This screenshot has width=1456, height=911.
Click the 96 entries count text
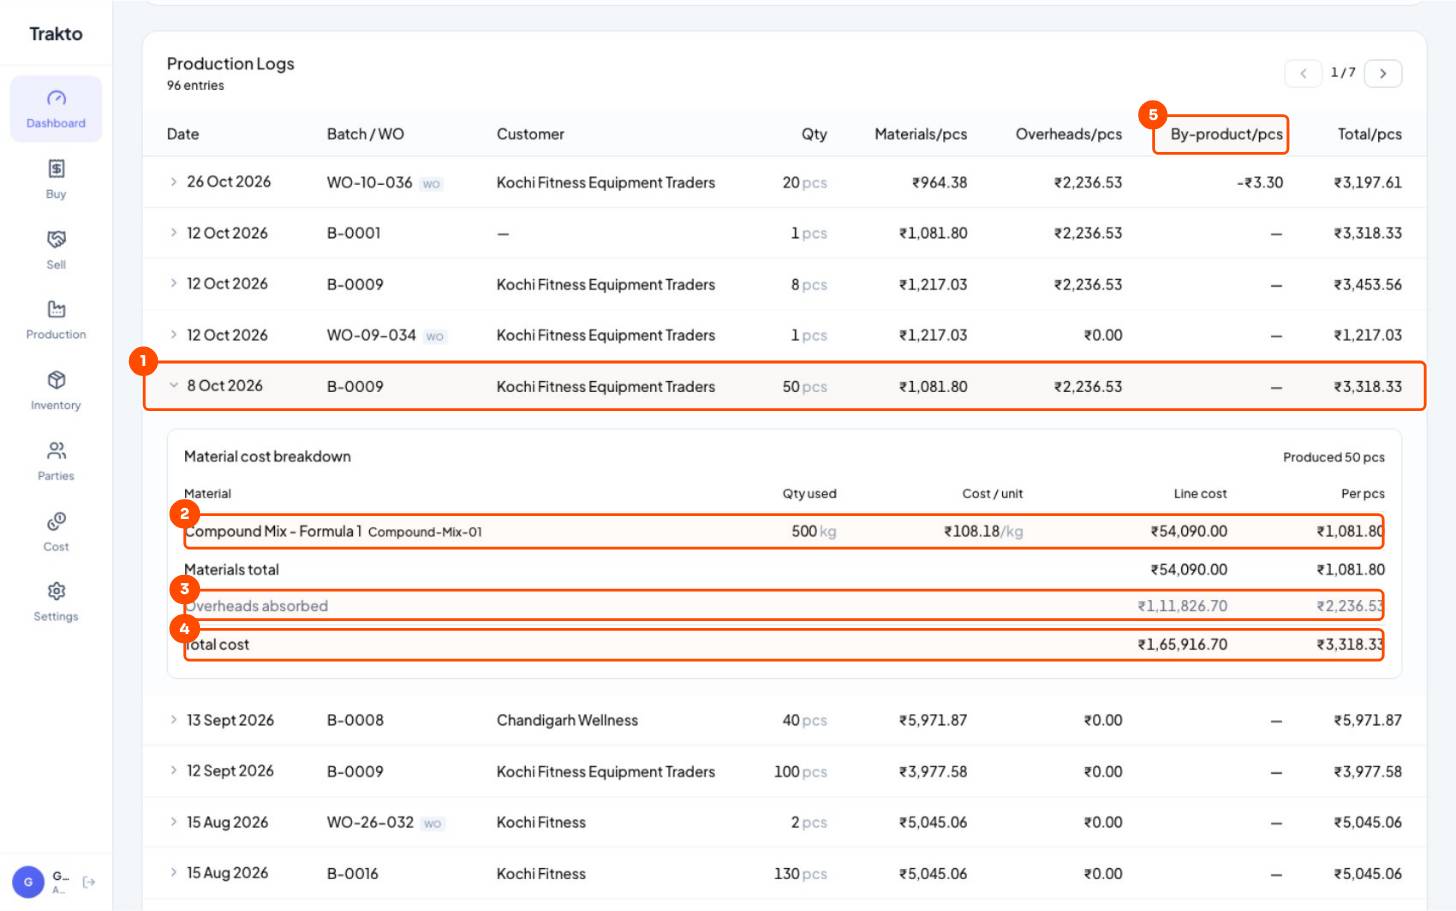pos(195,86)
